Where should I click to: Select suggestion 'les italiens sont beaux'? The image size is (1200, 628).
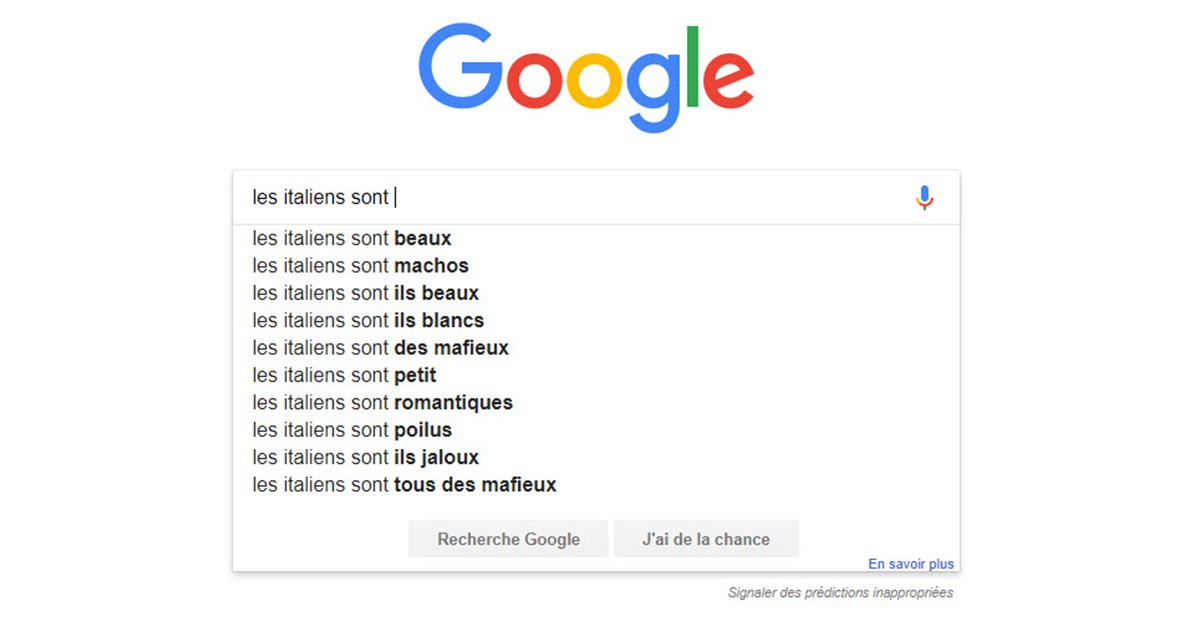click(351, 238)
